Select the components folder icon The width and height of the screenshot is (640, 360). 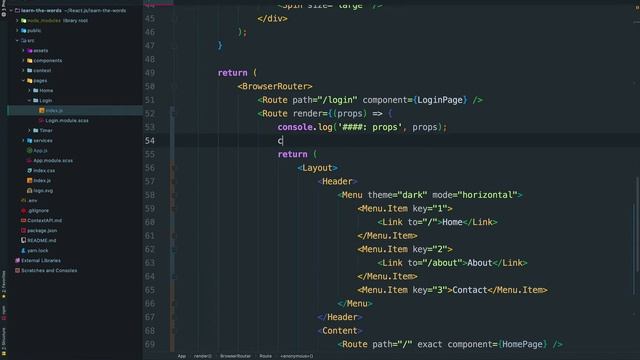pyautogui.click(x=29, y=60)
